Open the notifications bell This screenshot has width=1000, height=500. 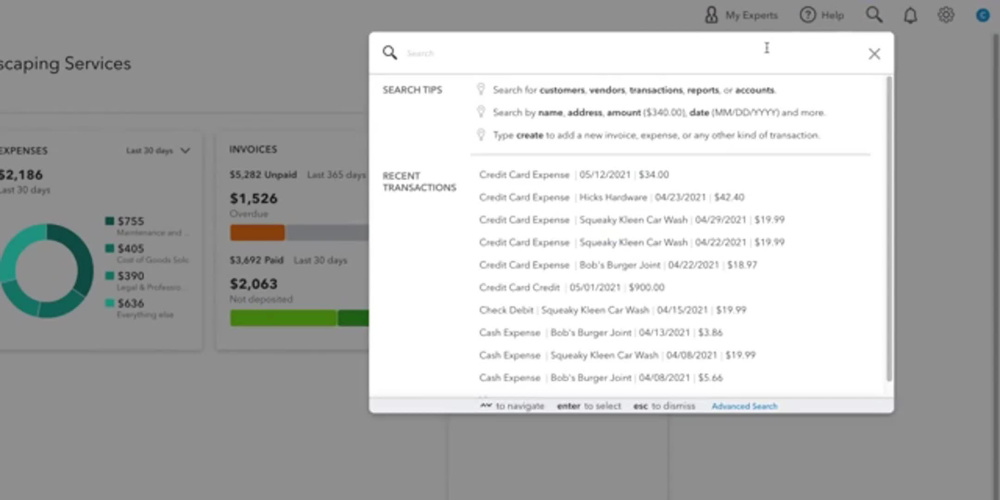click(x=910, y=15)
